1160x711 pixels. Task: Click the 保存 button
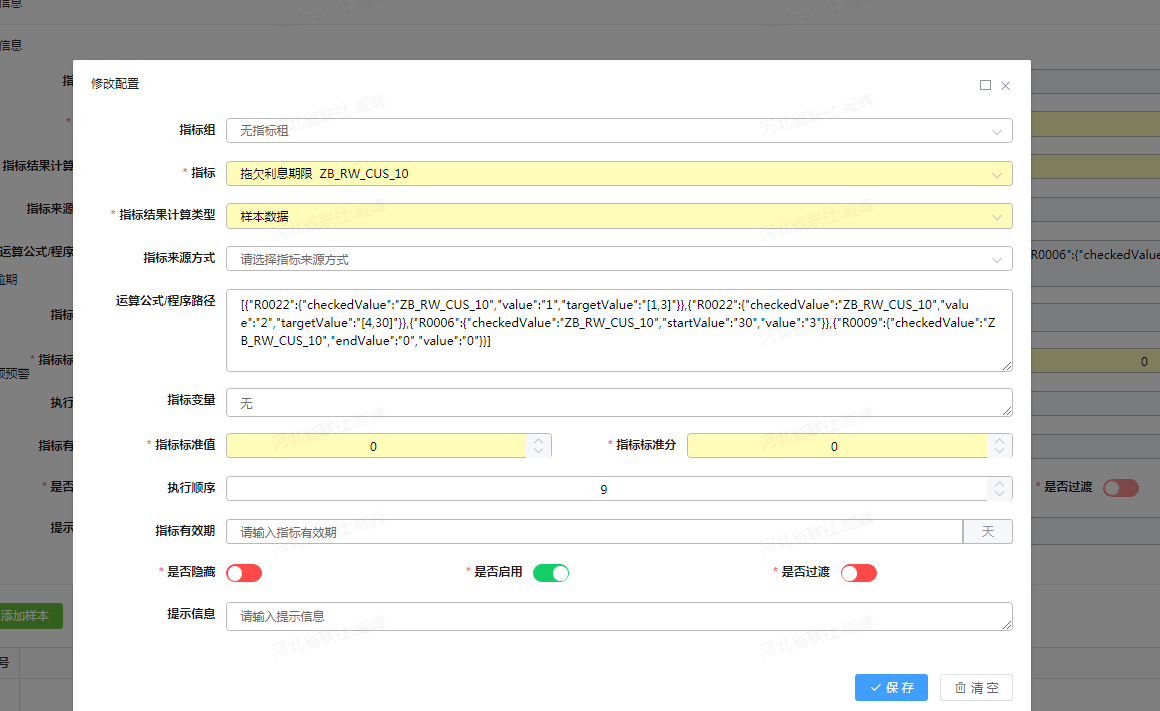click(x=891, y=688)
